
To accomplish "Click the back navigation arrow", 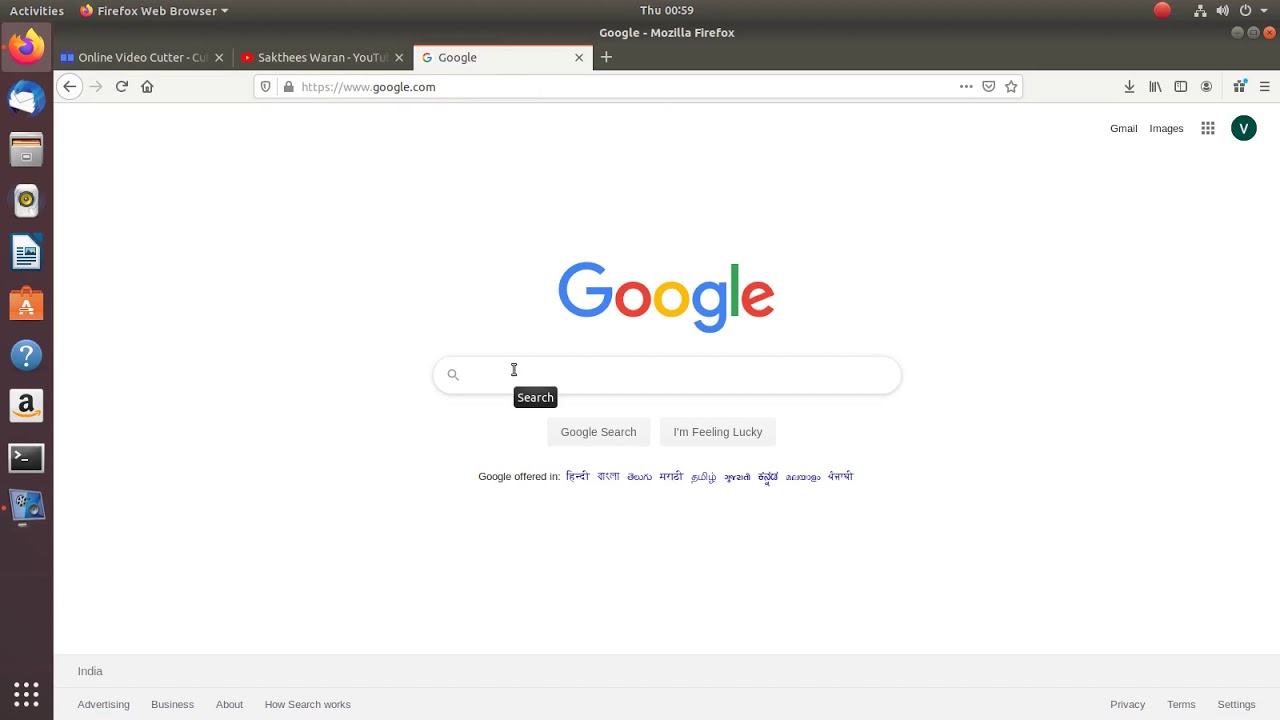I will [69, 87].
